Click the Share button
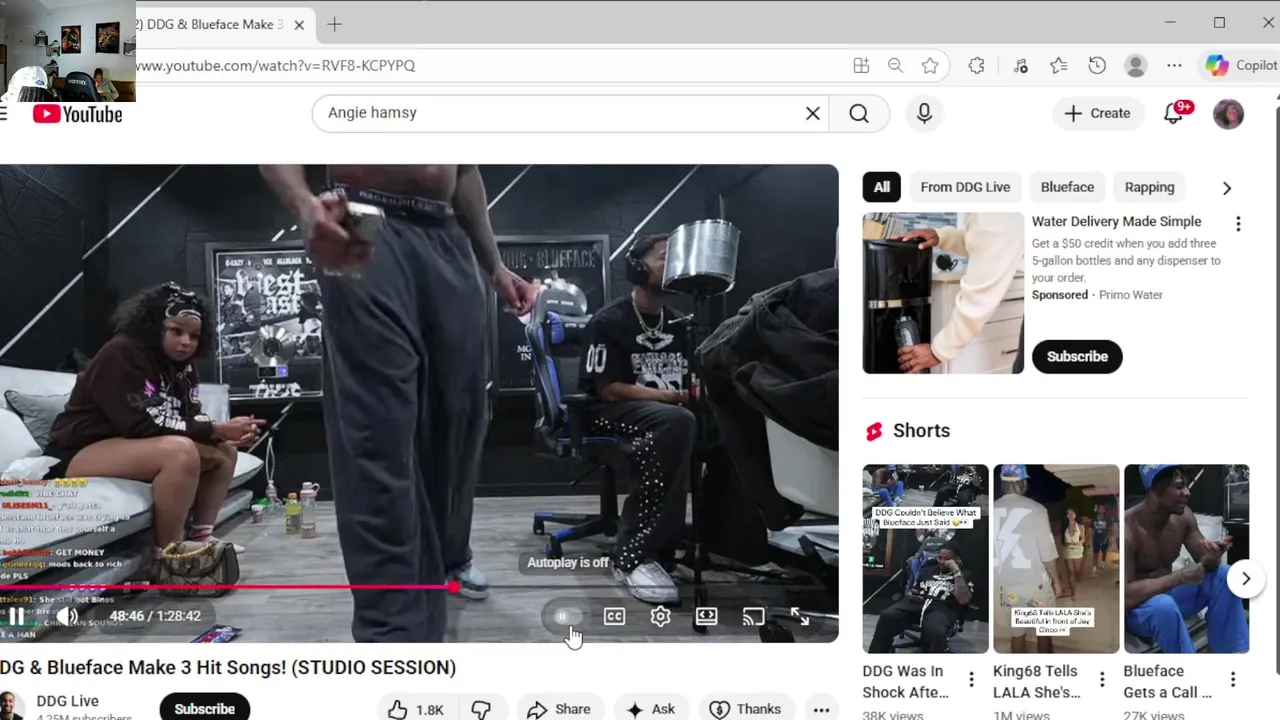 [x=559, y=709]
